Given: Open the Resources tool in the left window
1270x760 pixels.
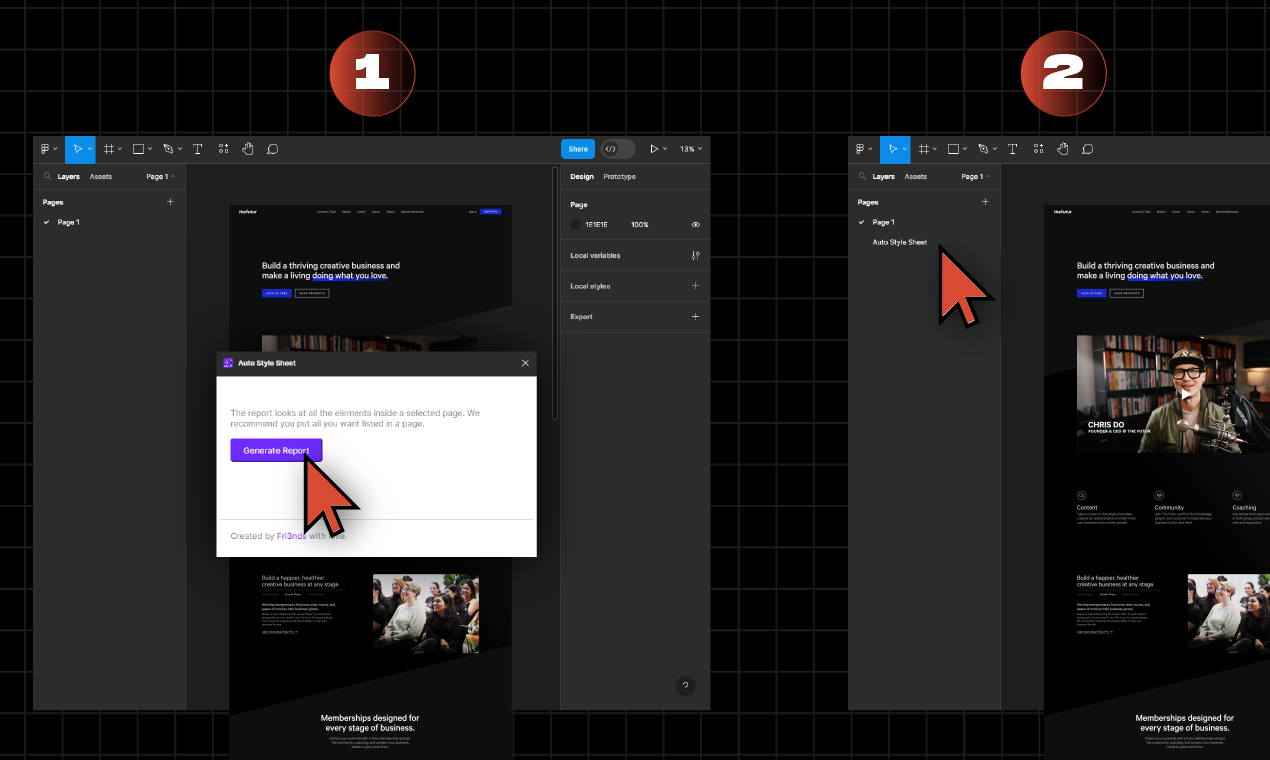Looking at the screenshot, I should coord(223,149).
